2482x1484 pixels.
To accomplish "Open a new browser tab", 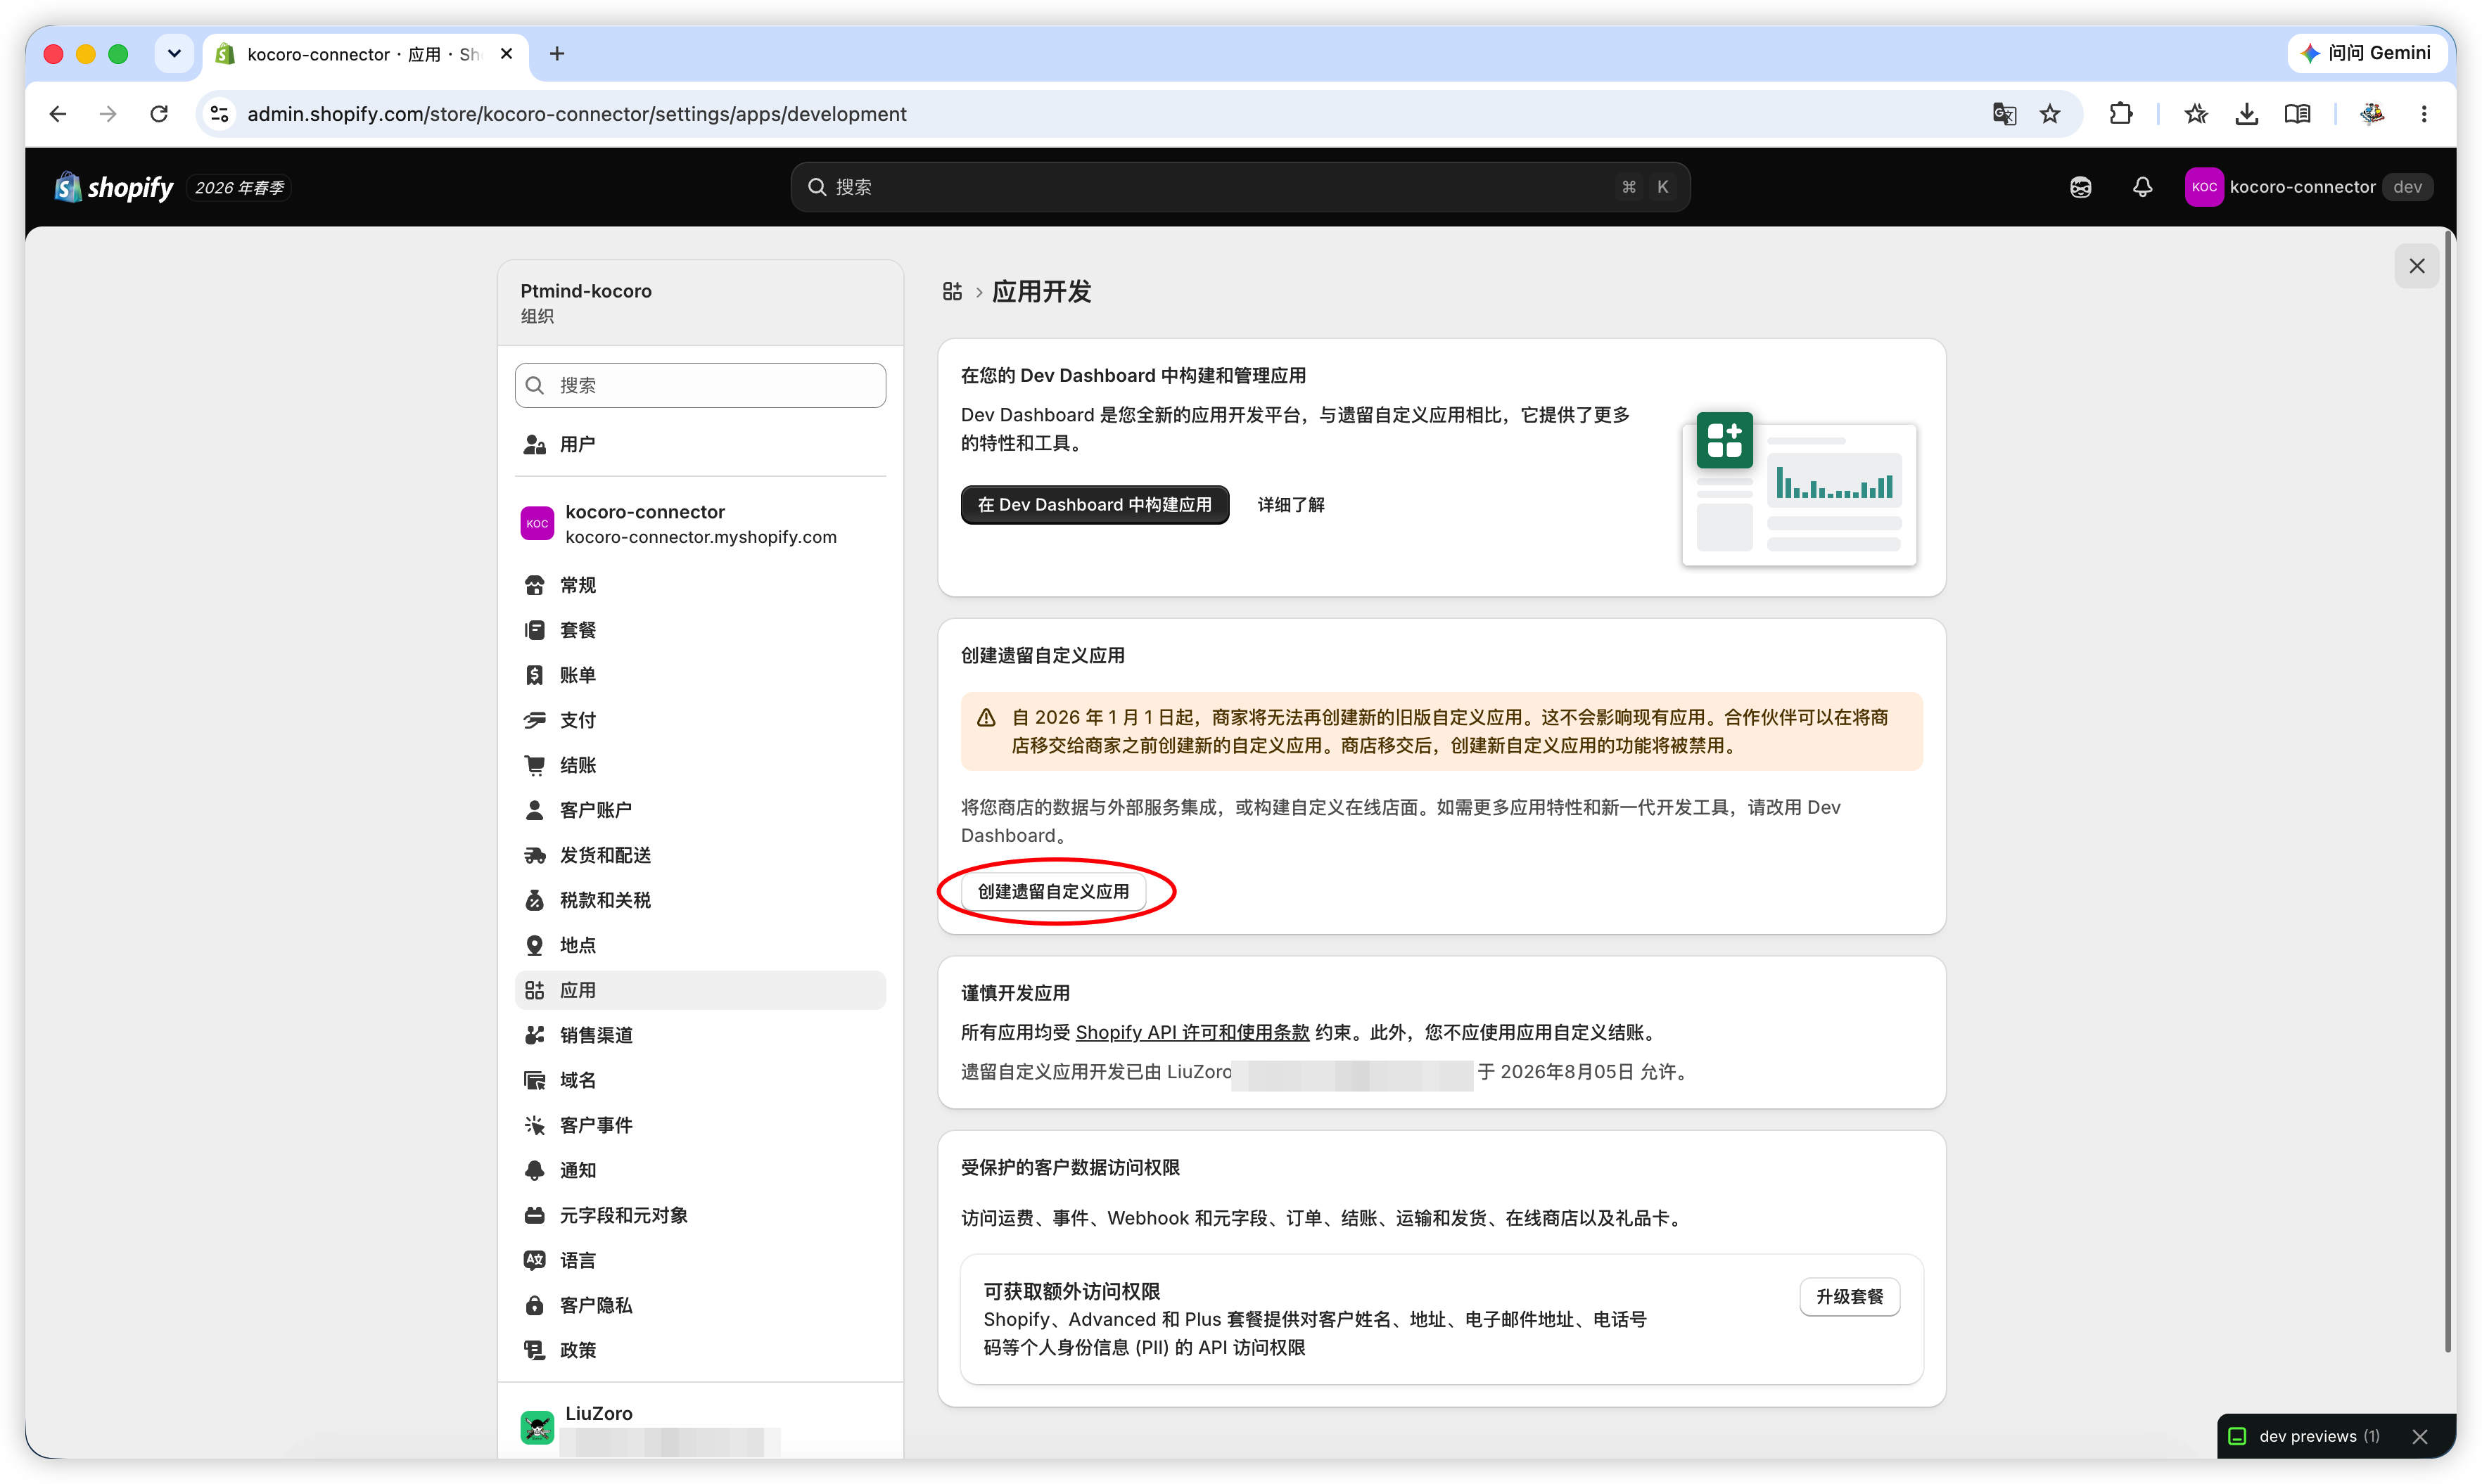I will (x=557, y=54).
